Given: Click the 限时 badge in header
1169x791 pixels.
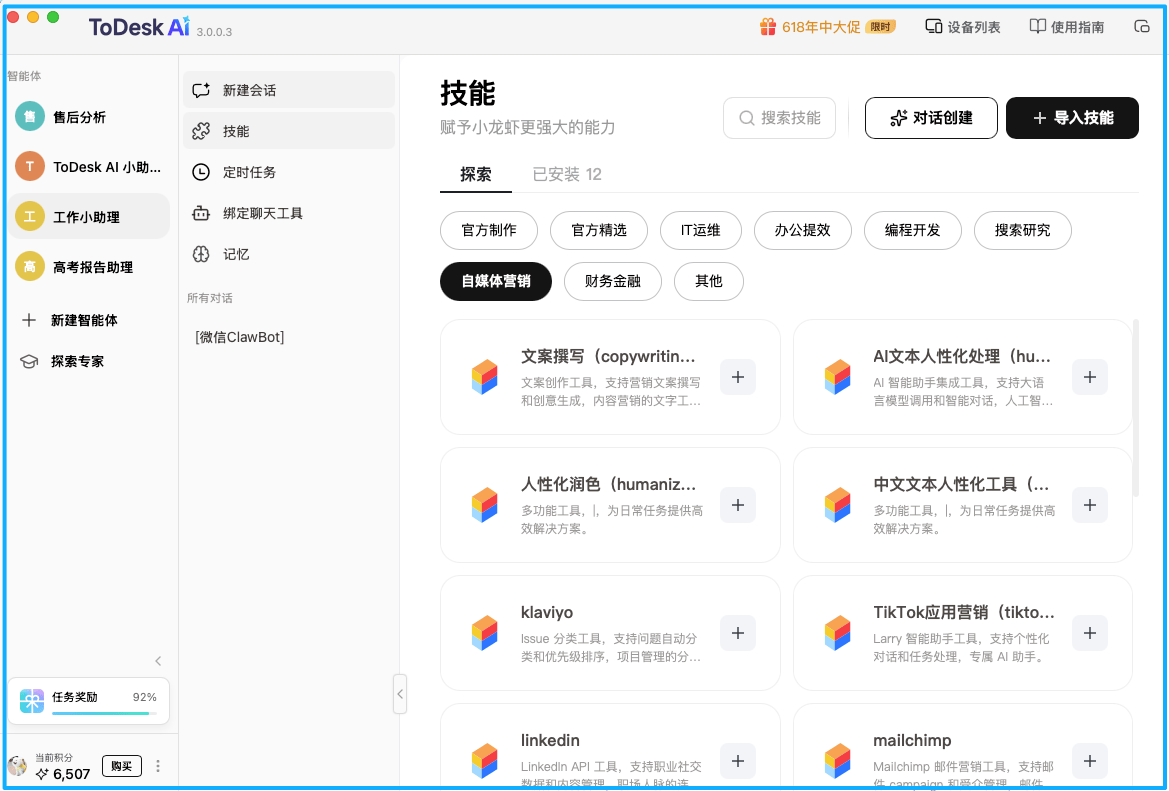Looking at the screenshot, I should [880, 27].
